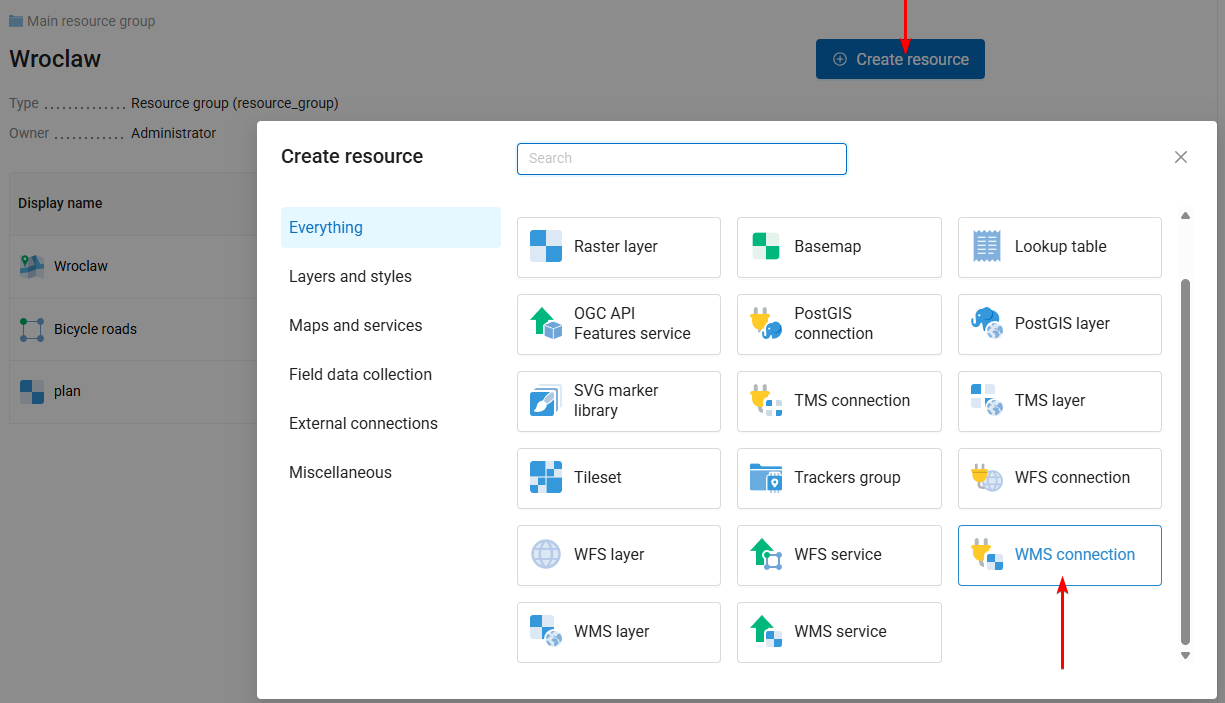Select the Raster layer resource icon
This screenshot has height=703, width=1225.
(546, 247)
